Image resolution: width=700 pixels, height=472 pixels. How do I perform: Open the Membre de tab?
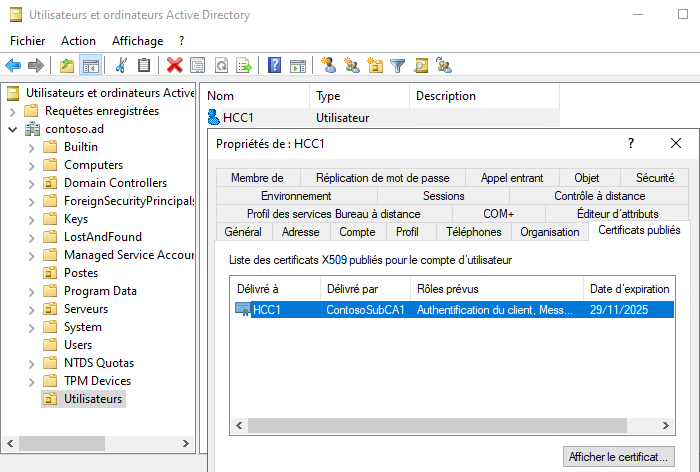pos(257,178)
